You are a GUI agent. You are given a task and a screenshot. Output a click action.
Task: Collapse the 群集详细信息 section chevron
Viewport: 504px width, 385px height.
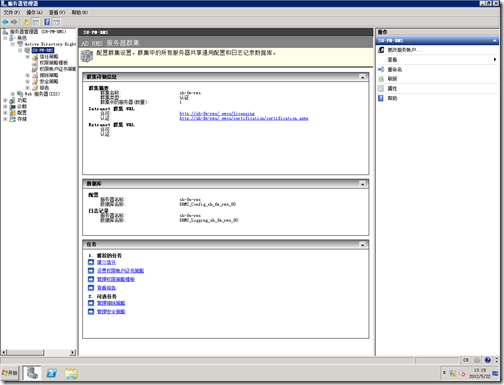[363, 77]
